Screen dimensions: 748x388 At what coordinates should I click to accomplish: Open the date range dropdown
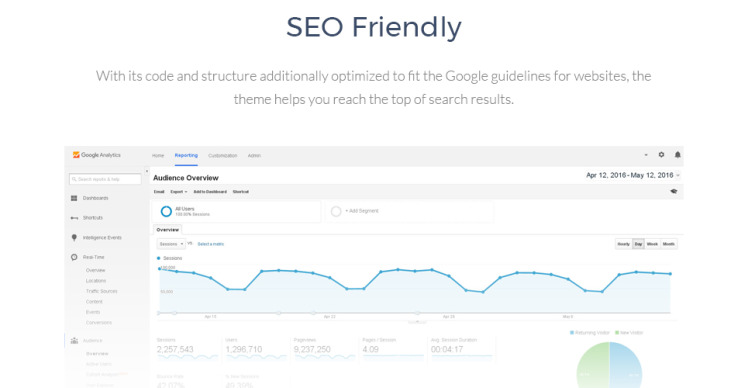[633, 175]
